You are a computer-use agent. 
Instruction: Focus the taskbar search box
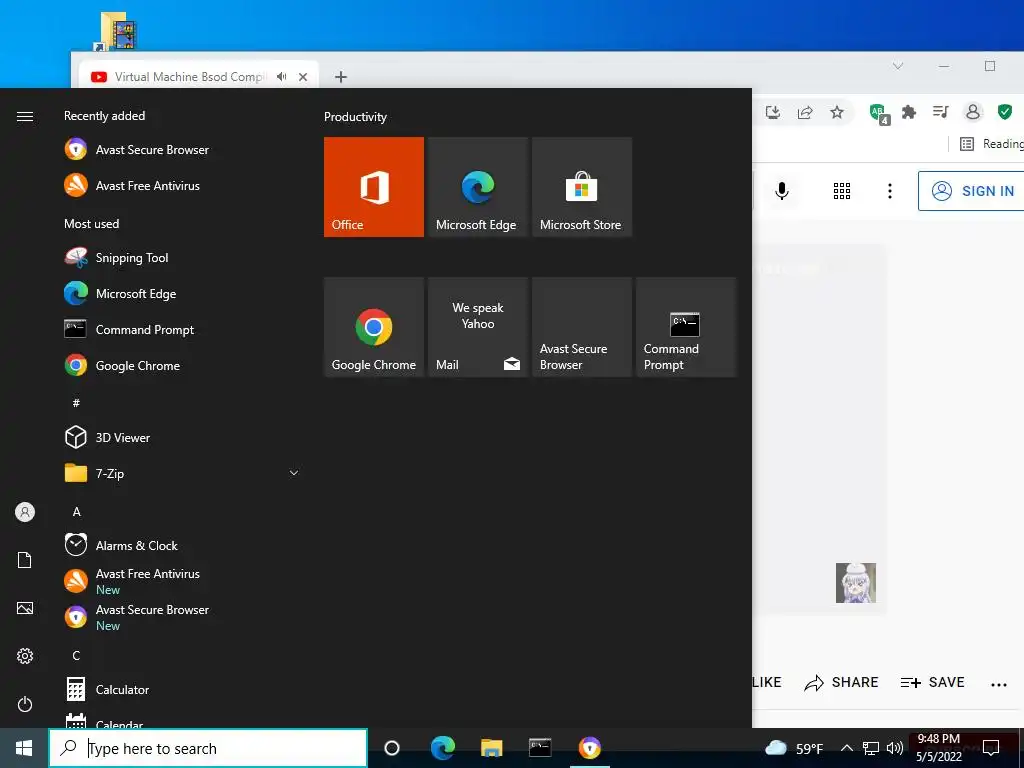click(x=208, y=748)
